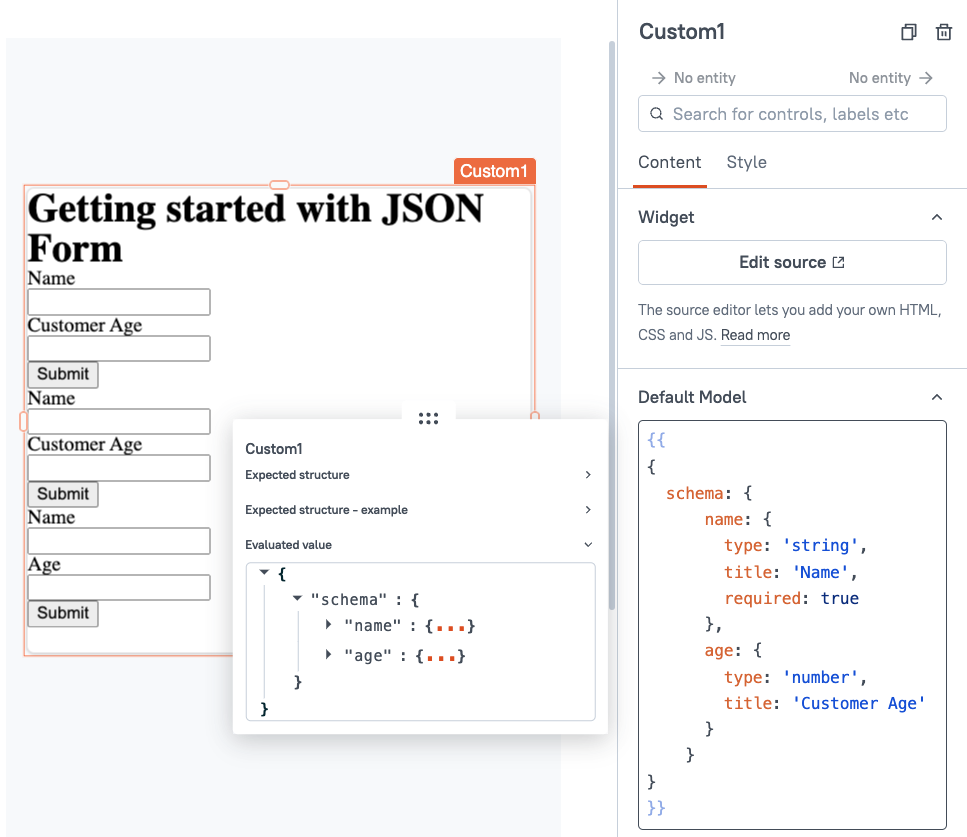Click the Custom1 orange widget label
The height and width of the screenshot is (837, 967).
pyautogui.click(x=494, y=171)
